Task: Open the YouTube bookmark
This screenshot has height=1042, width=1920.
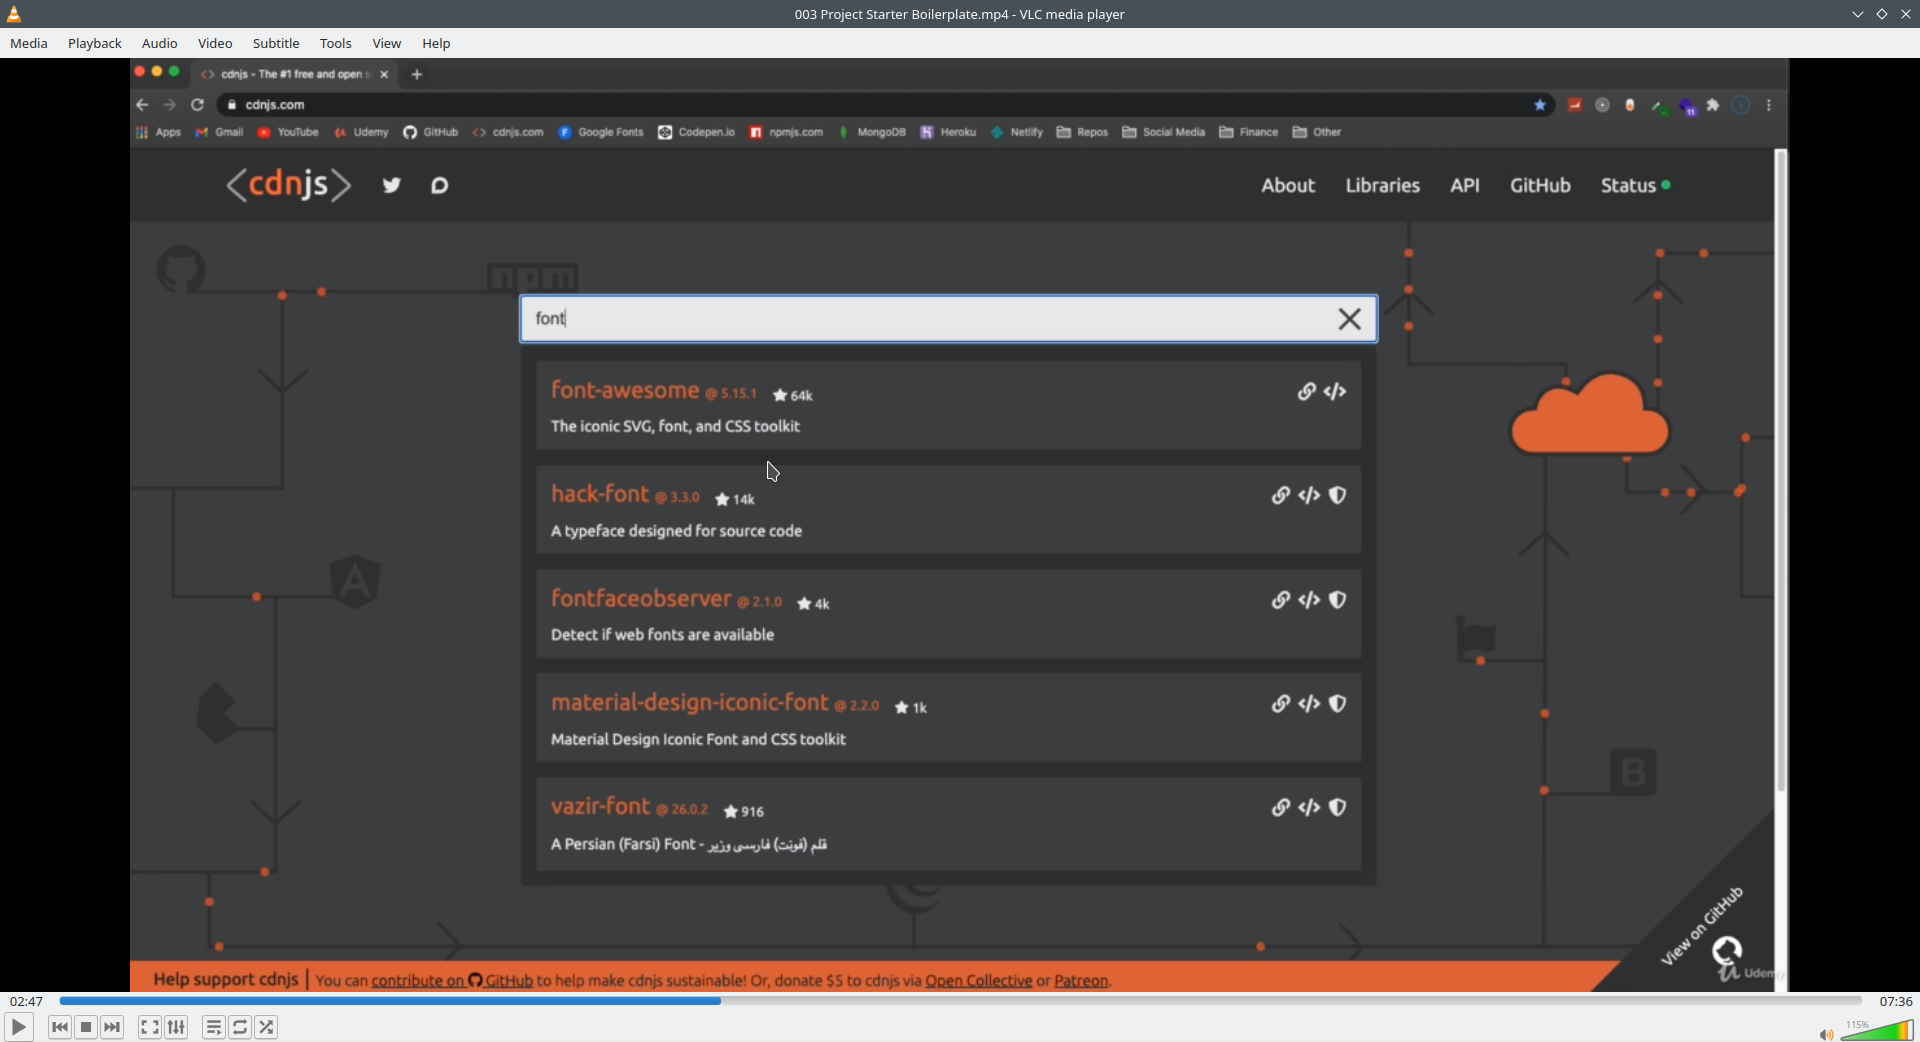Action: (288, 132)
